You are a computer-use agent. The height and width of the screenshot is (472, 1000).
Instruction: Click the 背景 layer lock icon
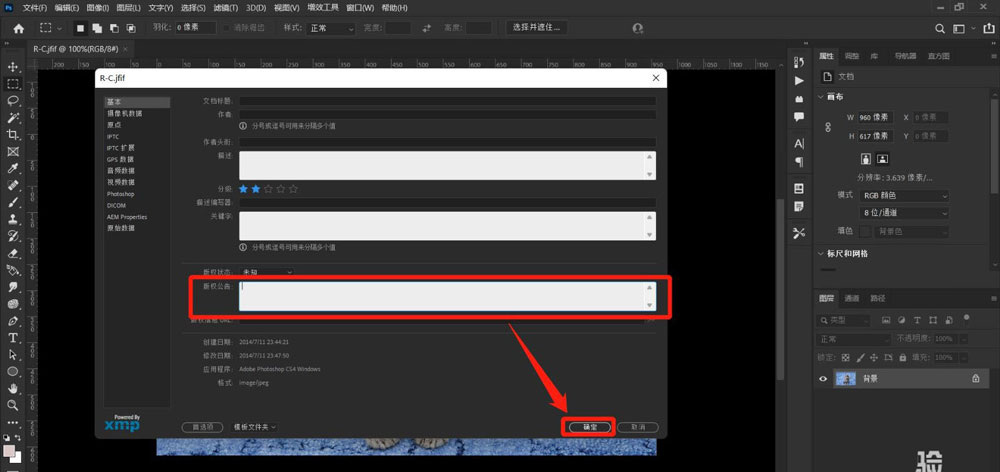pos(975,379)
